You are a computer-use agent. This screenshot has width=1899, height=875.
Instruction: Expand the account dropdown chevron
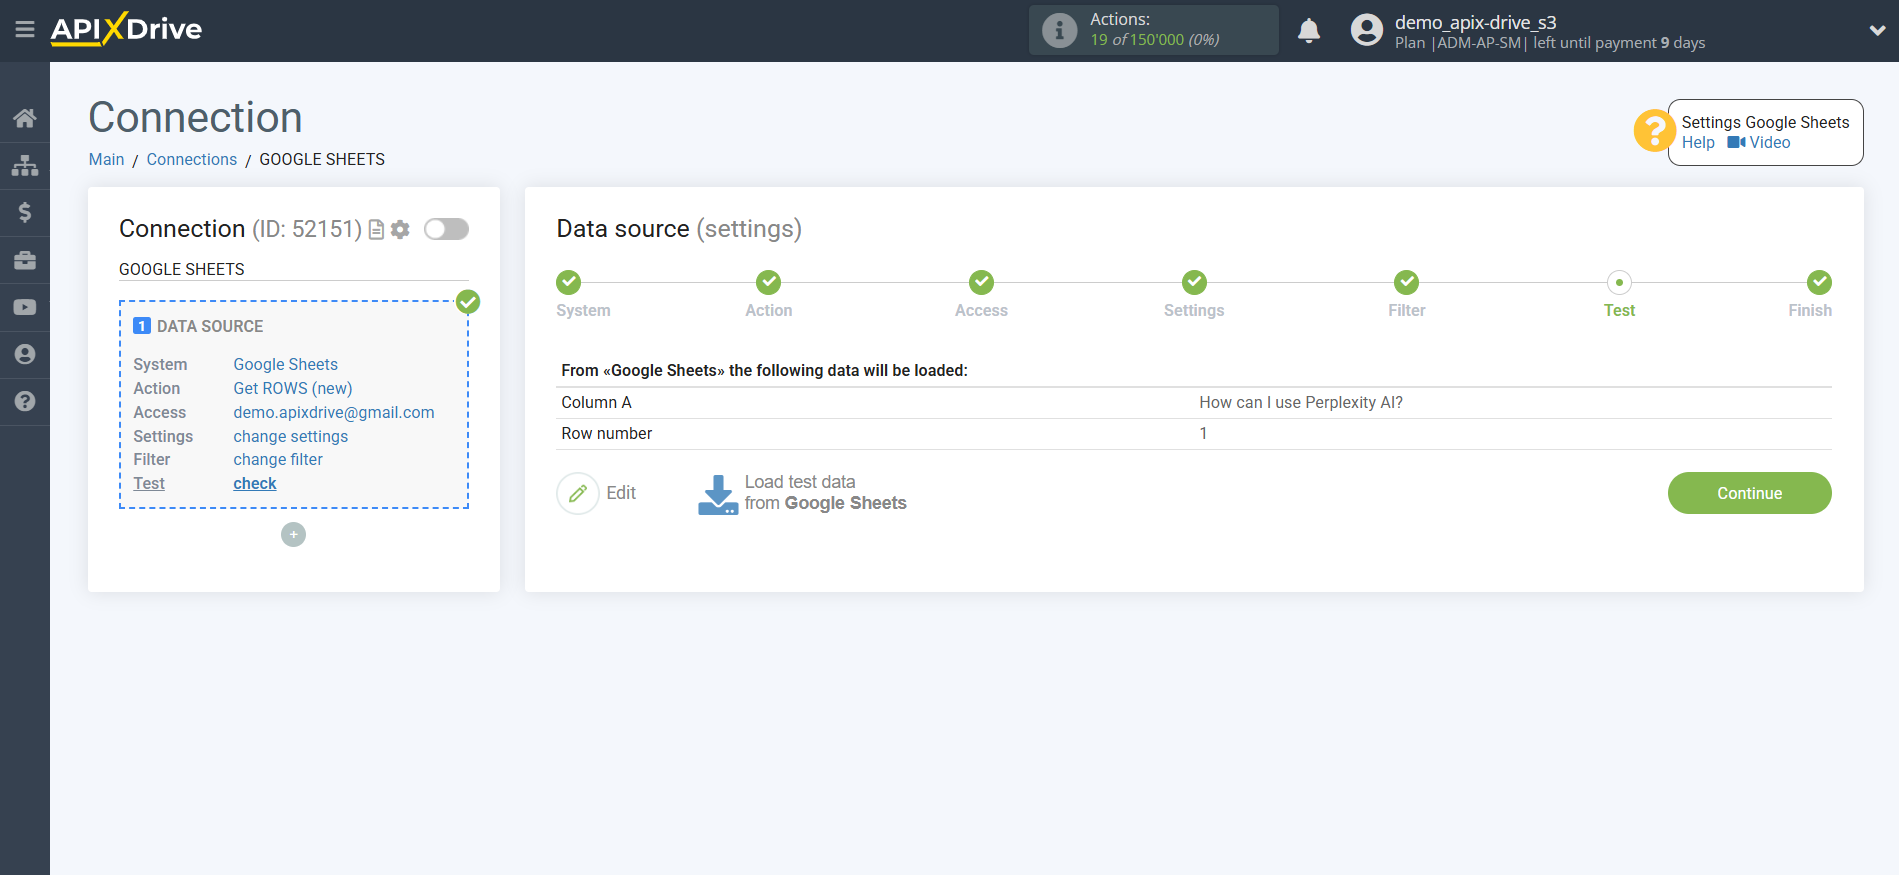[x=1877, y=31]
